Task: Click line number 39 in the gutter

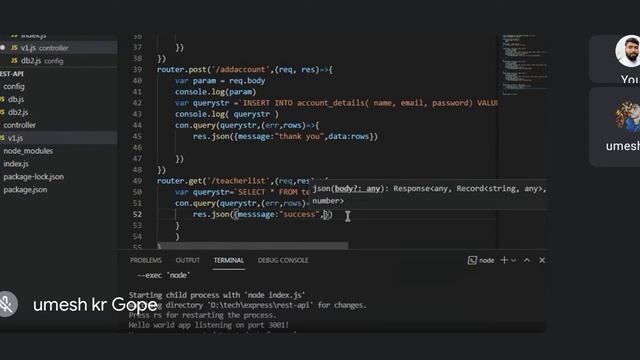Action: (x=137, y=70)
